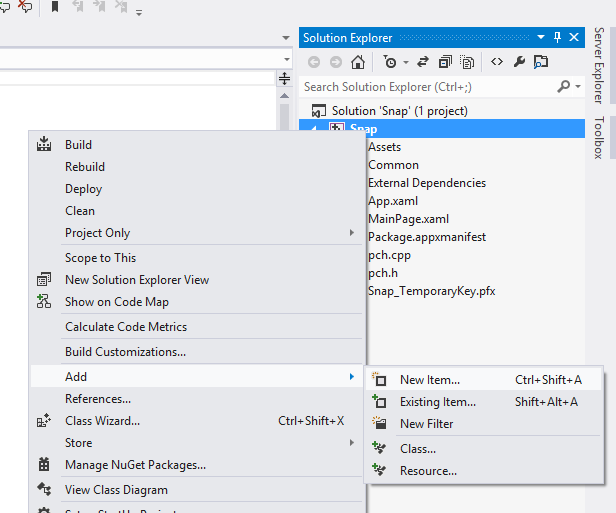Open the Toolbox side tab
616x513 pixels.
599,138
